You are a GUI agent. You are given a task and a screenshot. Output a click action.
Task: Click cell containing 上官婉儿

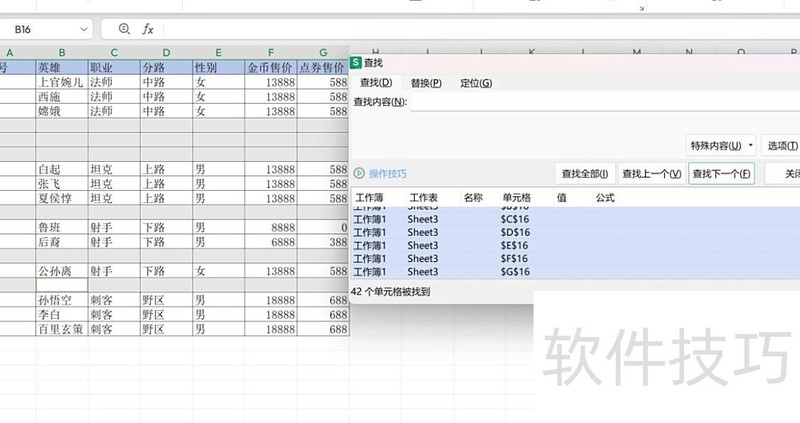point(62,82)
